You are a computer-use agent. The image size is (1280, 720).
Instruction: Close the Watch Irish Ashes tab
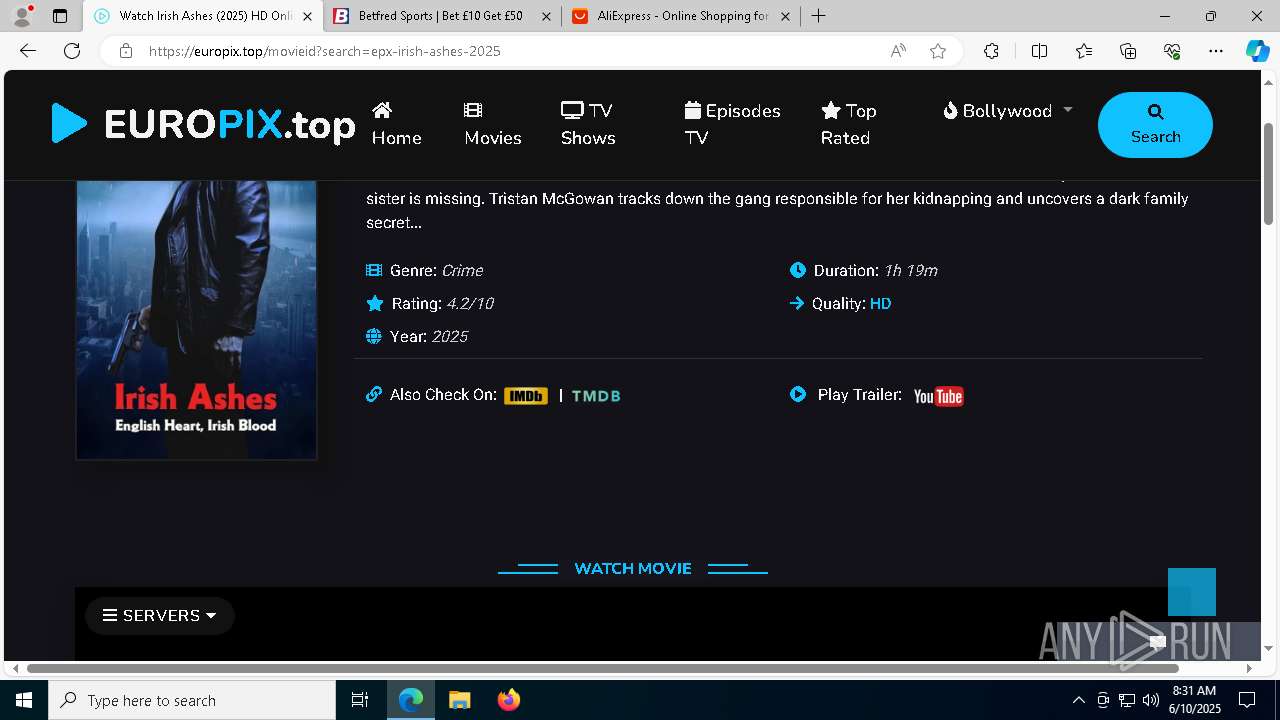point(307,16)
